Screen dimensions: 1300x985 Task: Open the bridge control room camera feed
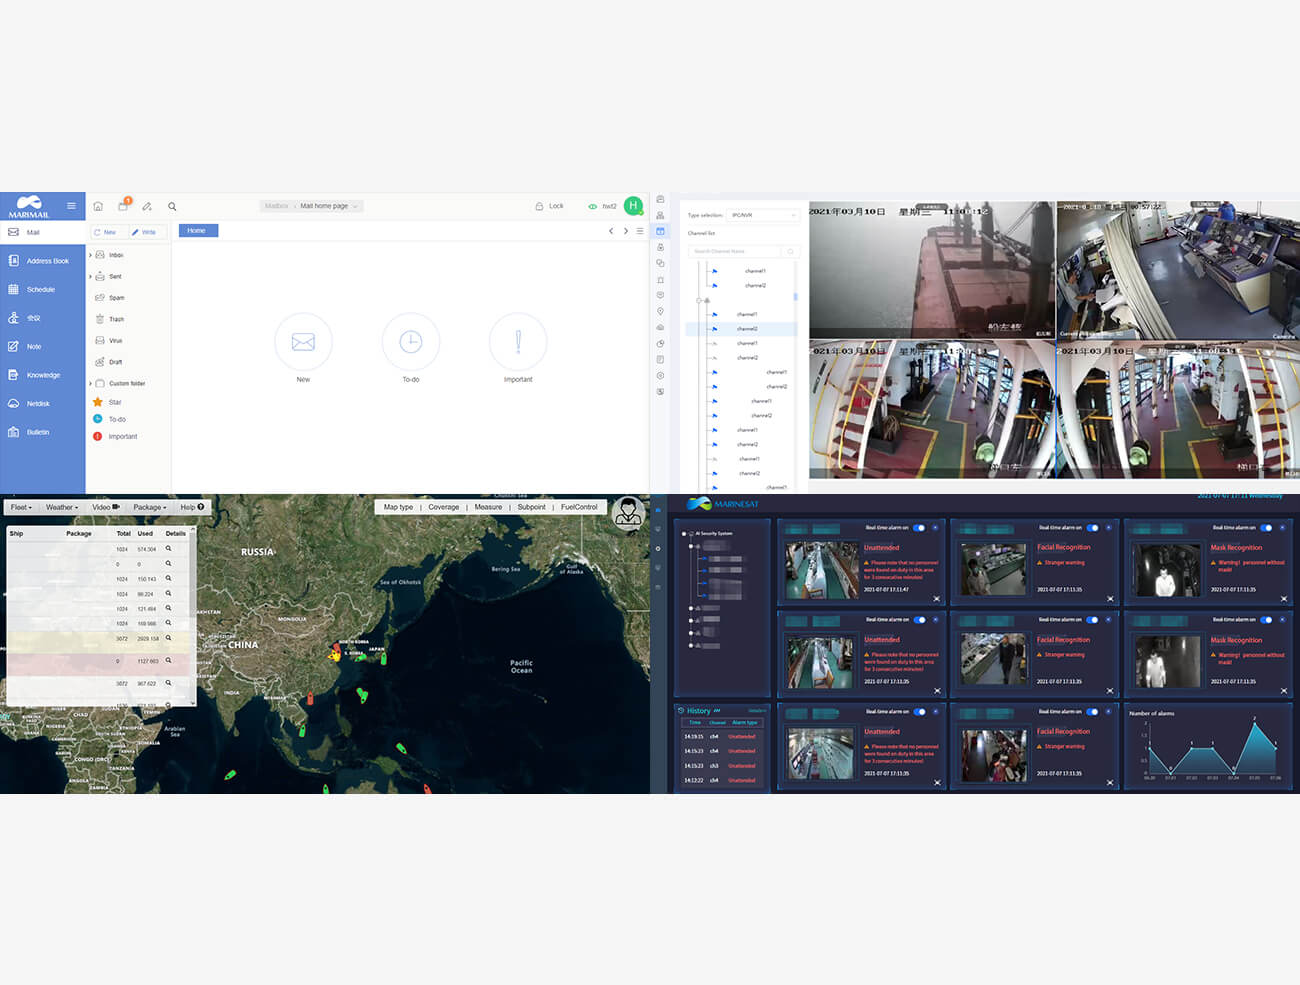1178,270
